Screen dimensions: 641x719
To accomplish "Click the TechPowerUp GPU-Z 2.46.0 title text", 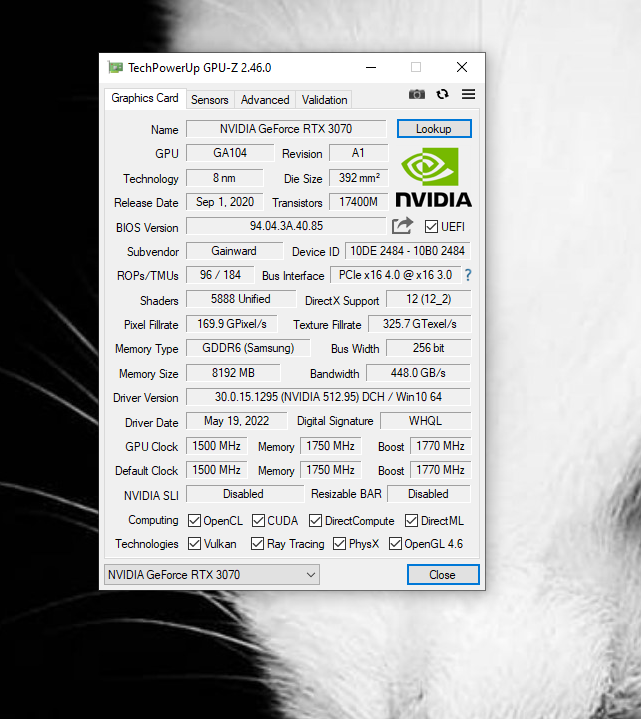I will (199, 68).
